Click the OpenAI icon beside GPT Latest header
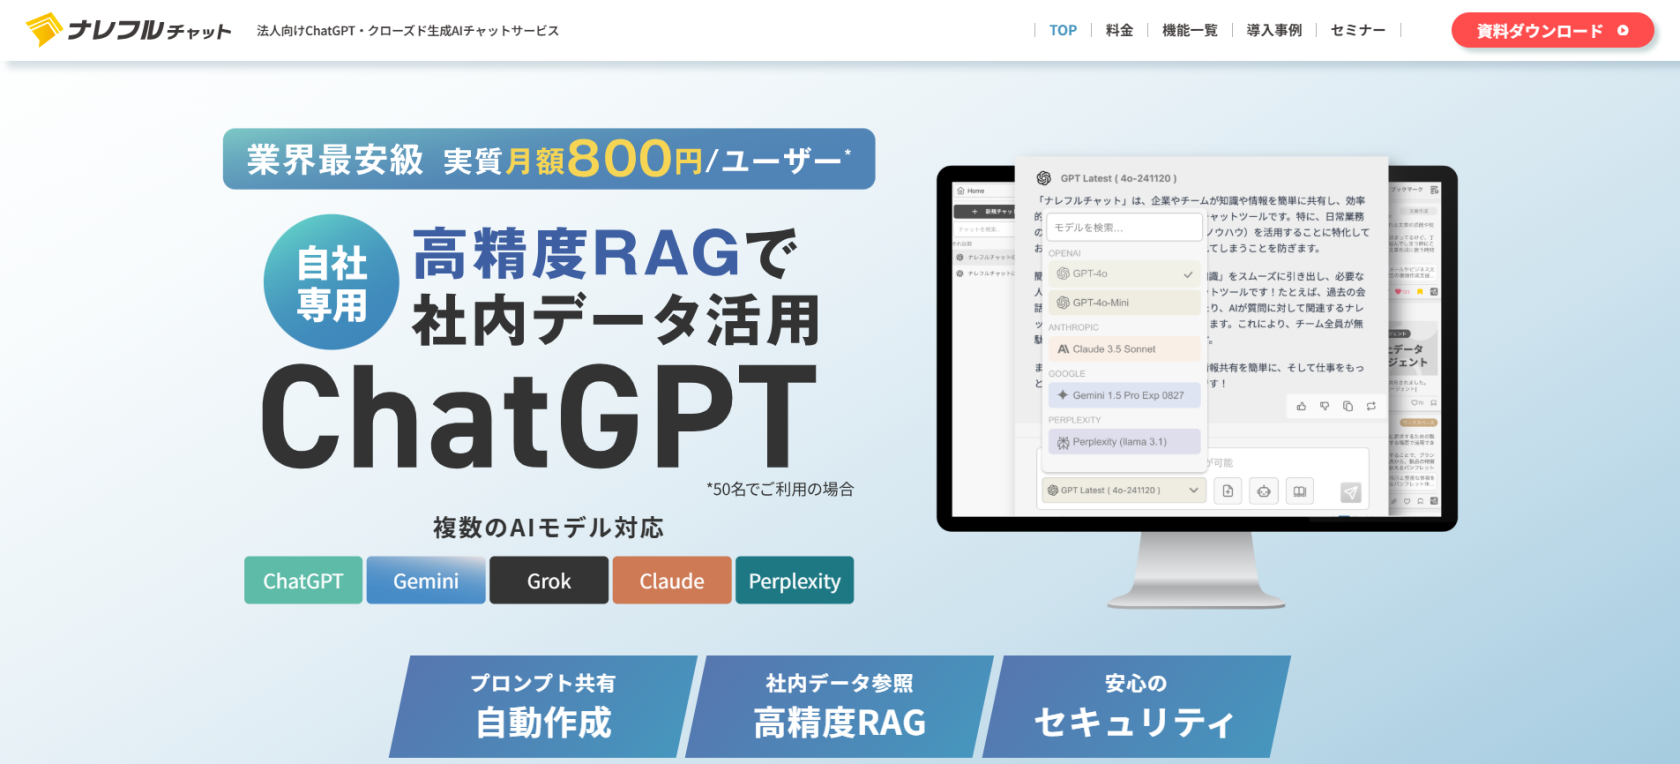This screenshot has height=764, width=1680. (x=1044, y=178)
